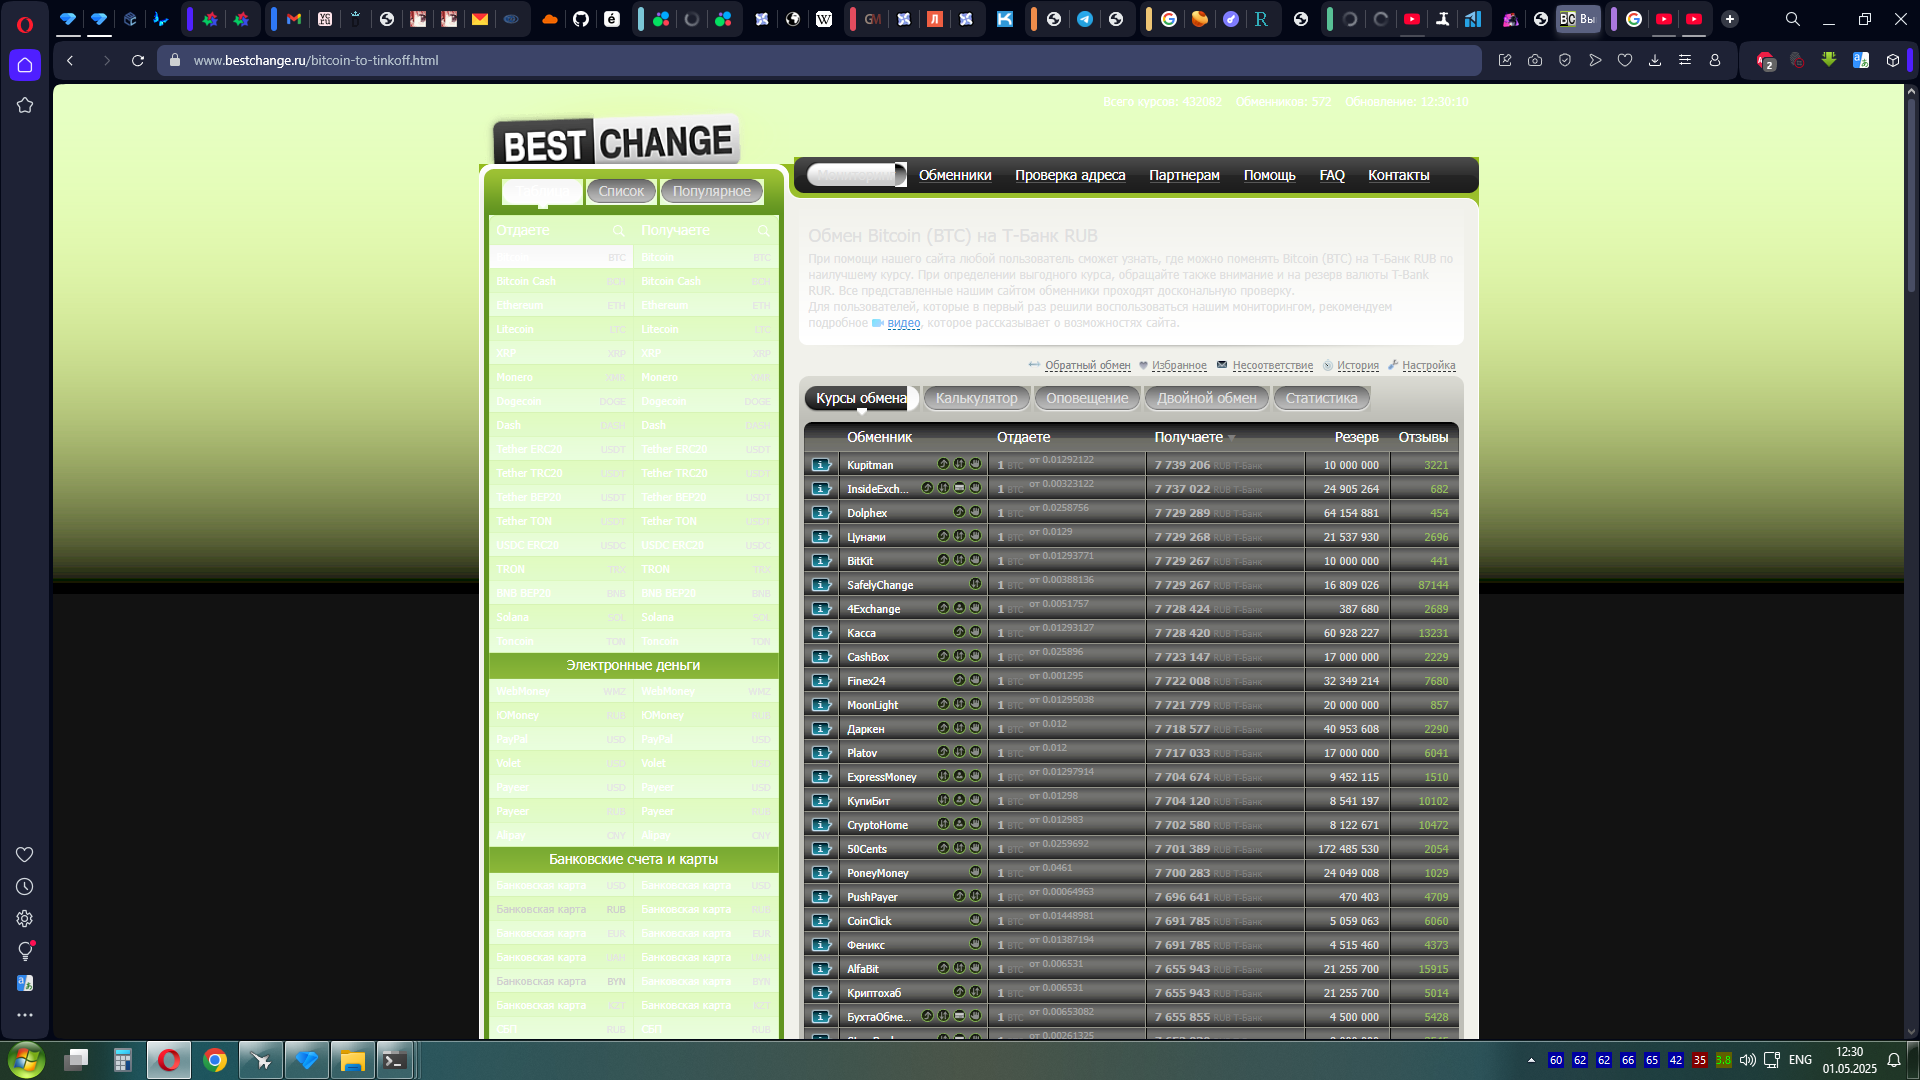Switch to the Калькулятор tab
The width and height of the screenshot is (1920, 1080).
pyautogui.click(x=976, y=398)
